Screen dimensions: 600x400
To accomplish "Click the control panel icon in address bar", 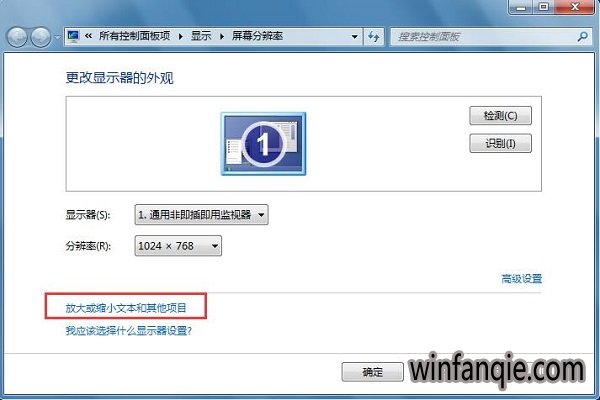I will [x=73, y=36].
